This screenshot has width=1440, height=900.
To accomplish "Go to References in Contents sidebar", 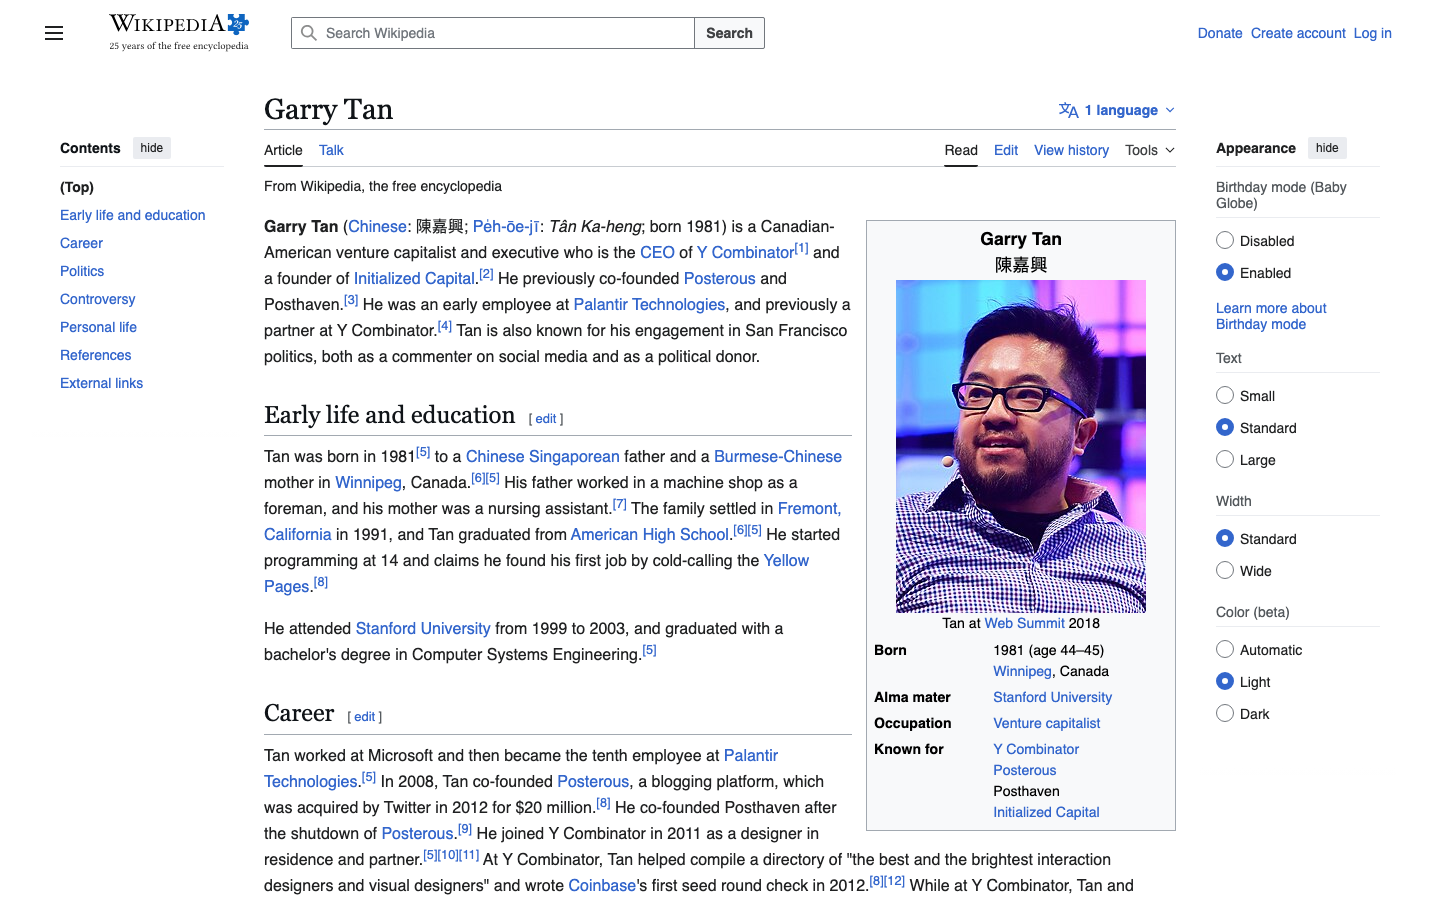I will 95,355.
